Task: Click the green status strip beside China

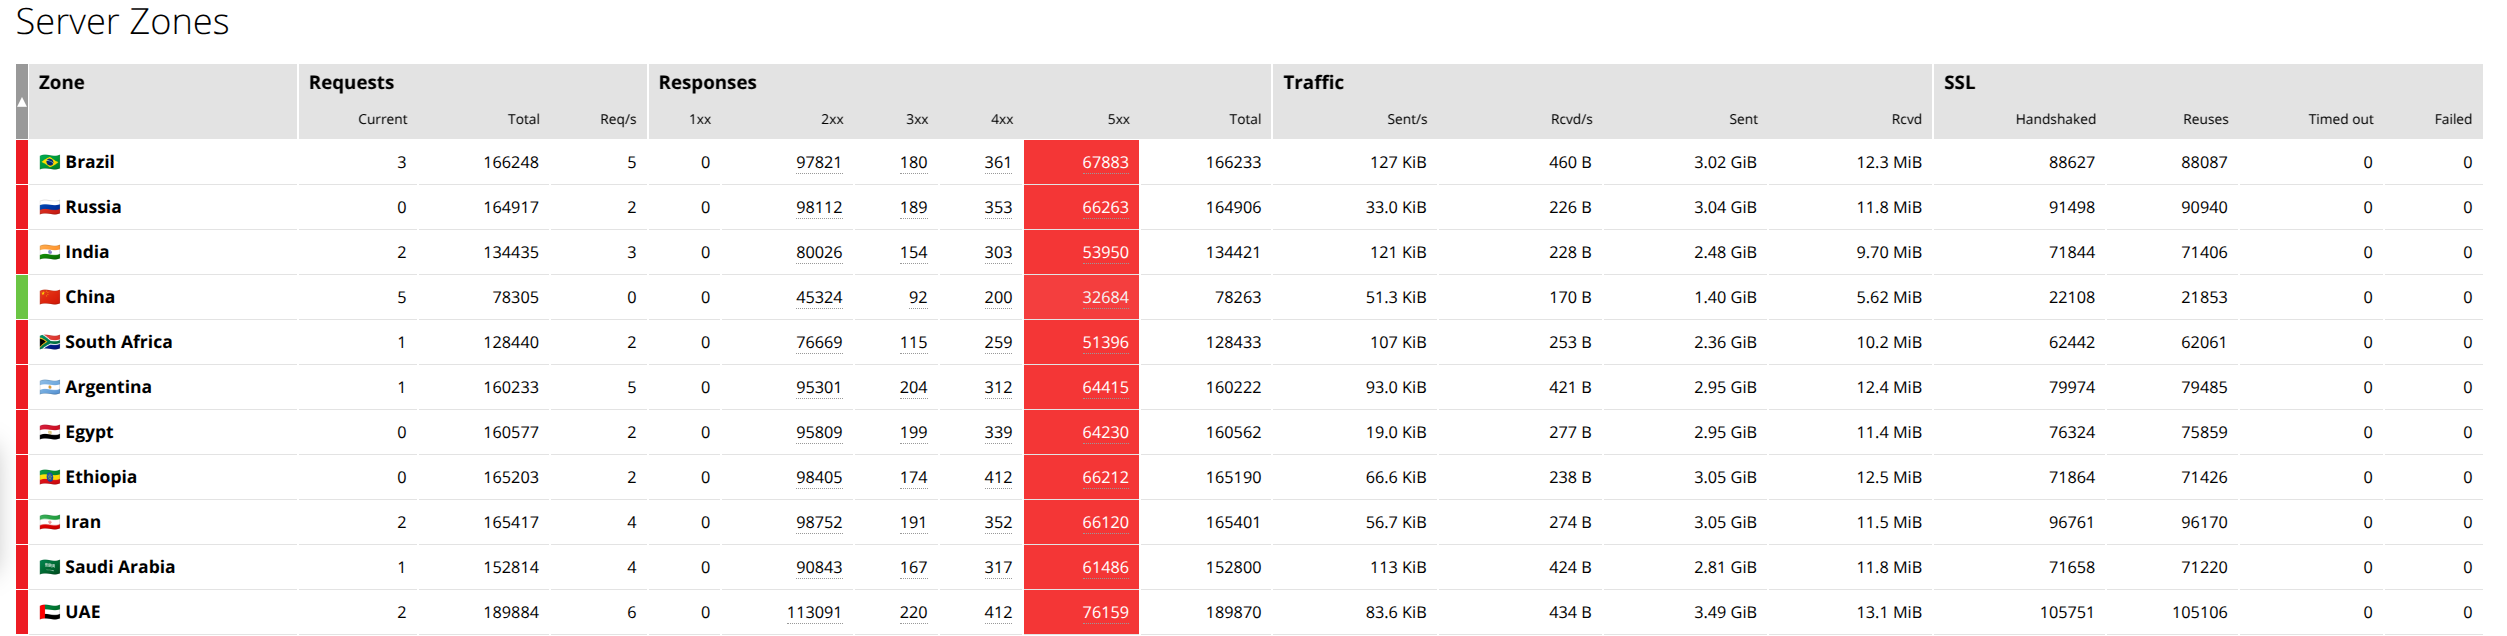Action: (22, 297)
